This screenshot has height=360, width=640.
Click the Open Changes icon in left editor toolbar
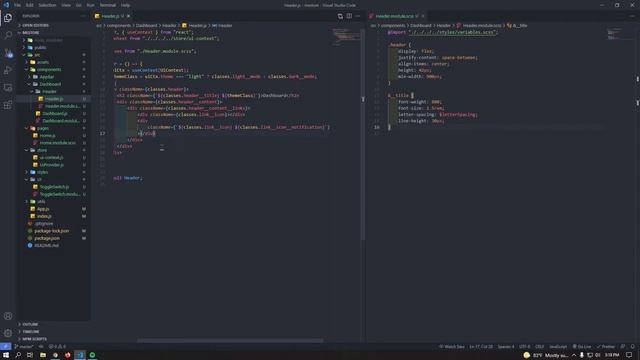pyautogui.click(x=340, y=16)
